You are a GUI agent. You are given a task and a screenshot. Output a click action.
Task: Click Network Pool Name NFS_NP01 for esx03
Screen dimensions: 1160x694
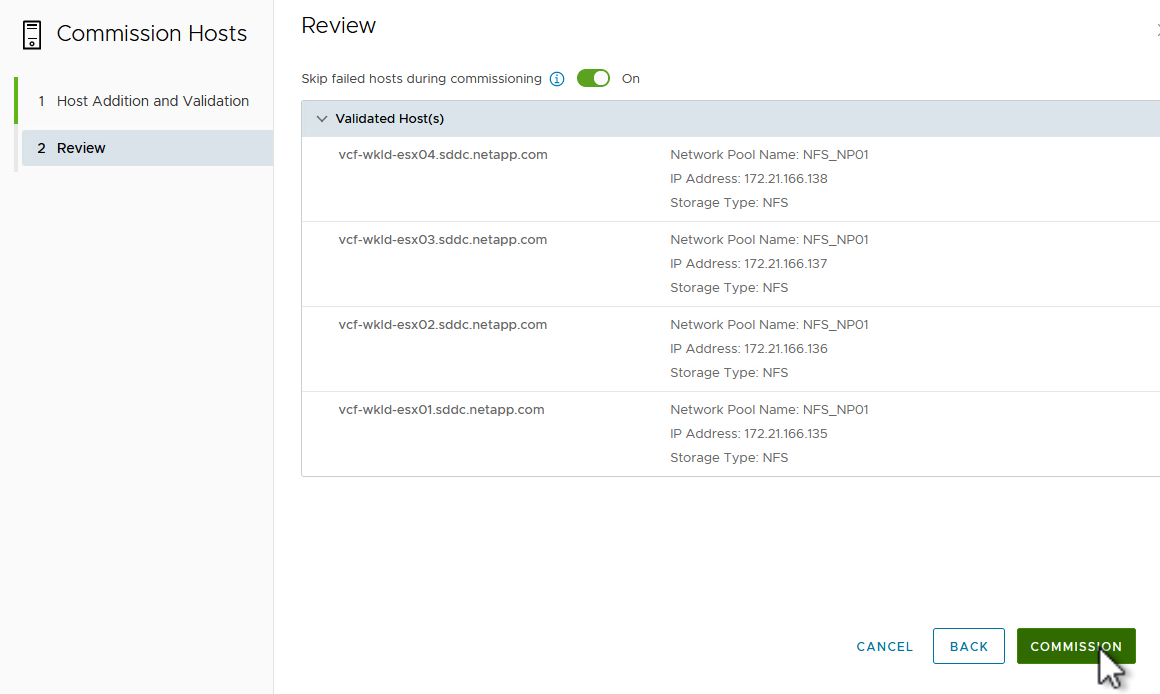click(x=769, y=240)
